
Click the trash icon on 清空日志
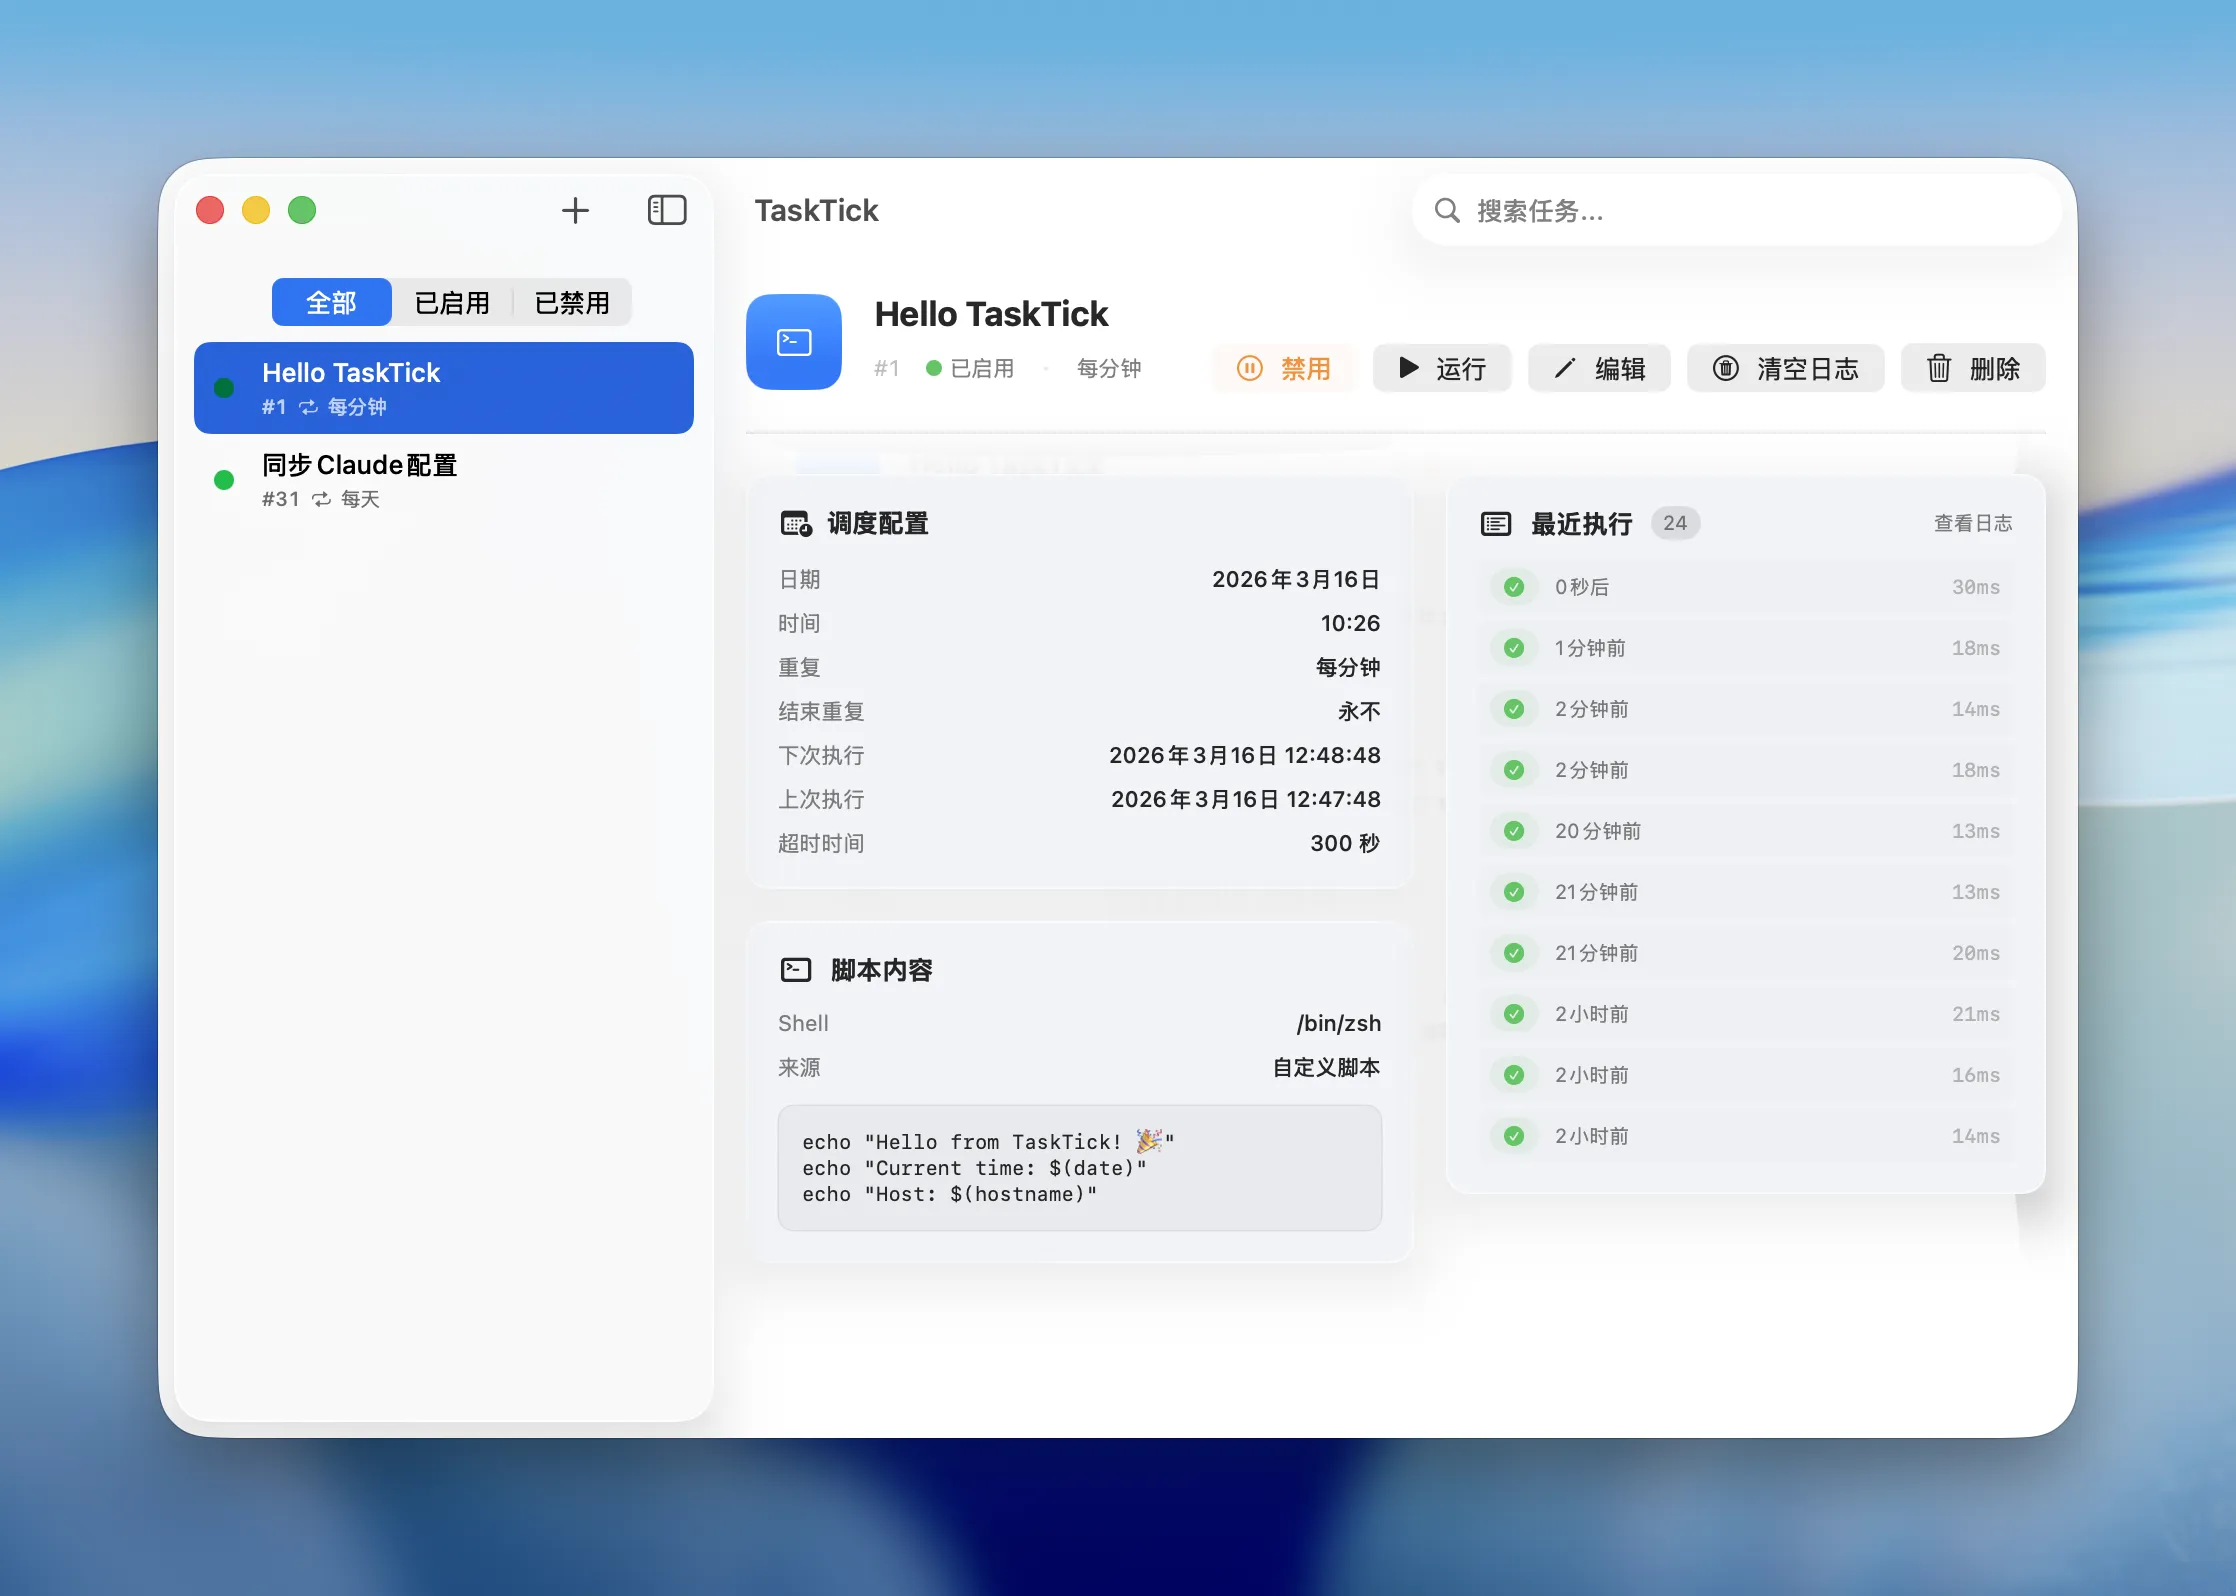pyautogui.click(x=1726, y=368)
